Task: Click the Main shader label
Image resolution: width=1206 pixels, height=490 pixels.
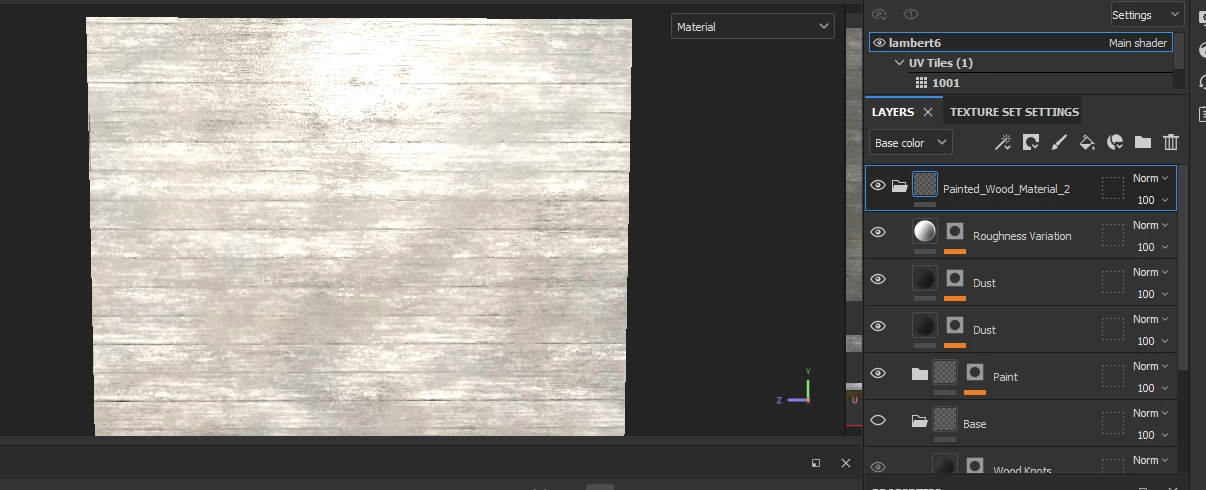Action: [x=1138, y=43]
